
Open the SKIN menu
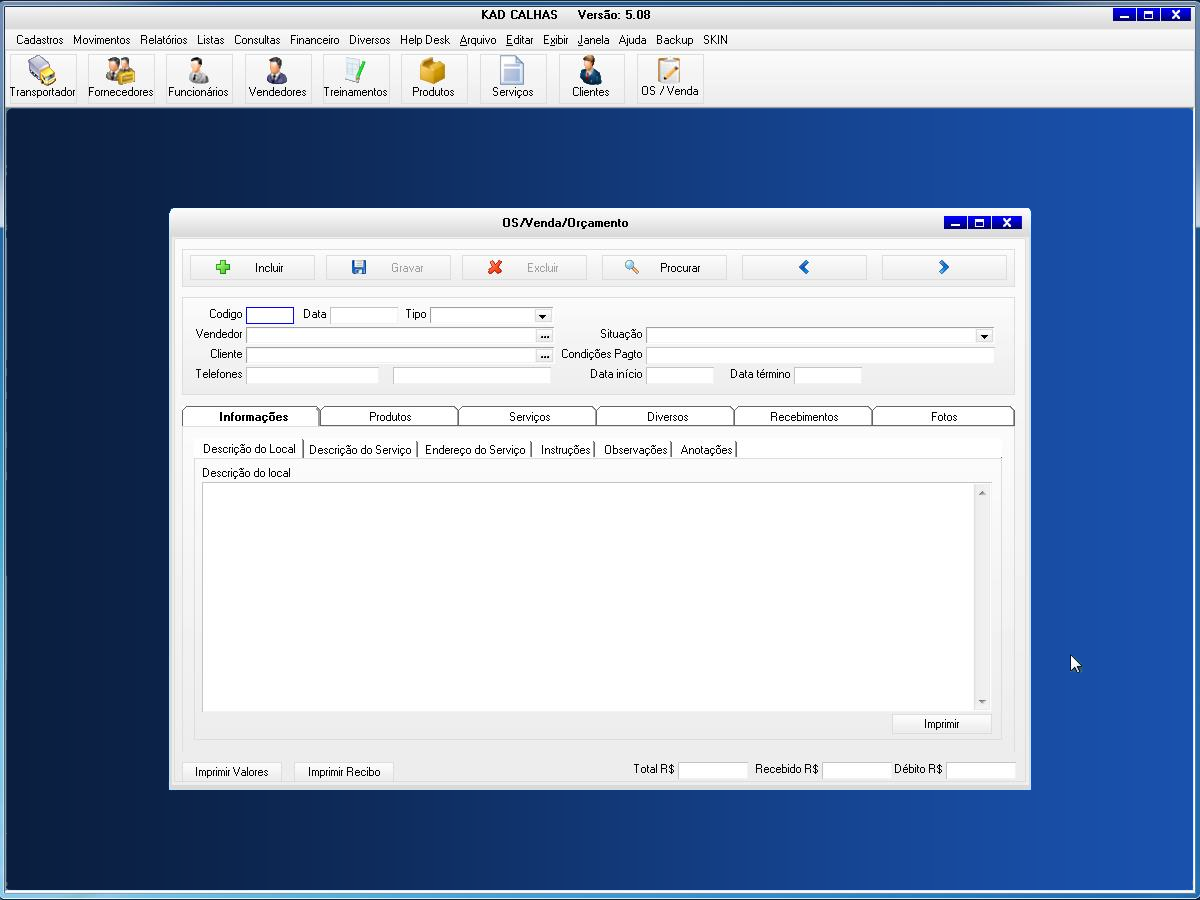715,40
